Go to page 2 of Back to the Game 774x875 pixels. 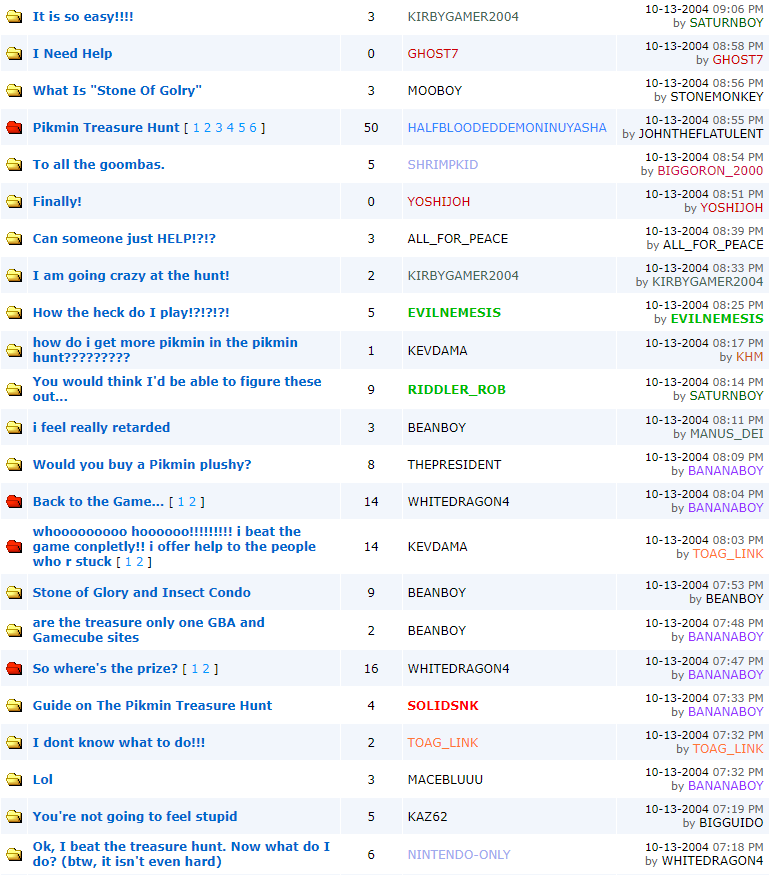[x=195, y=502]
